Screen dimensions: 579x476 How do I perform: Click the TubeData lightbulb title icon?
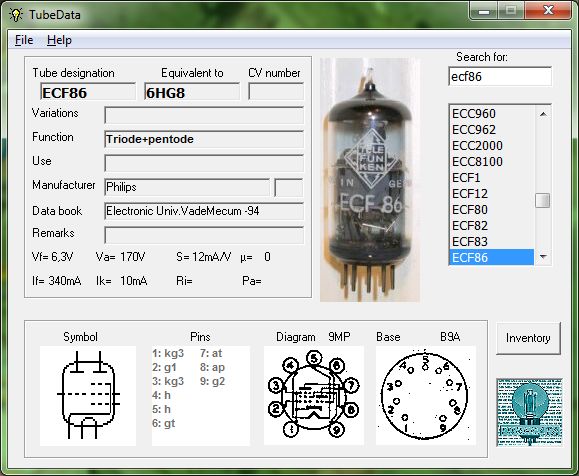16,15
